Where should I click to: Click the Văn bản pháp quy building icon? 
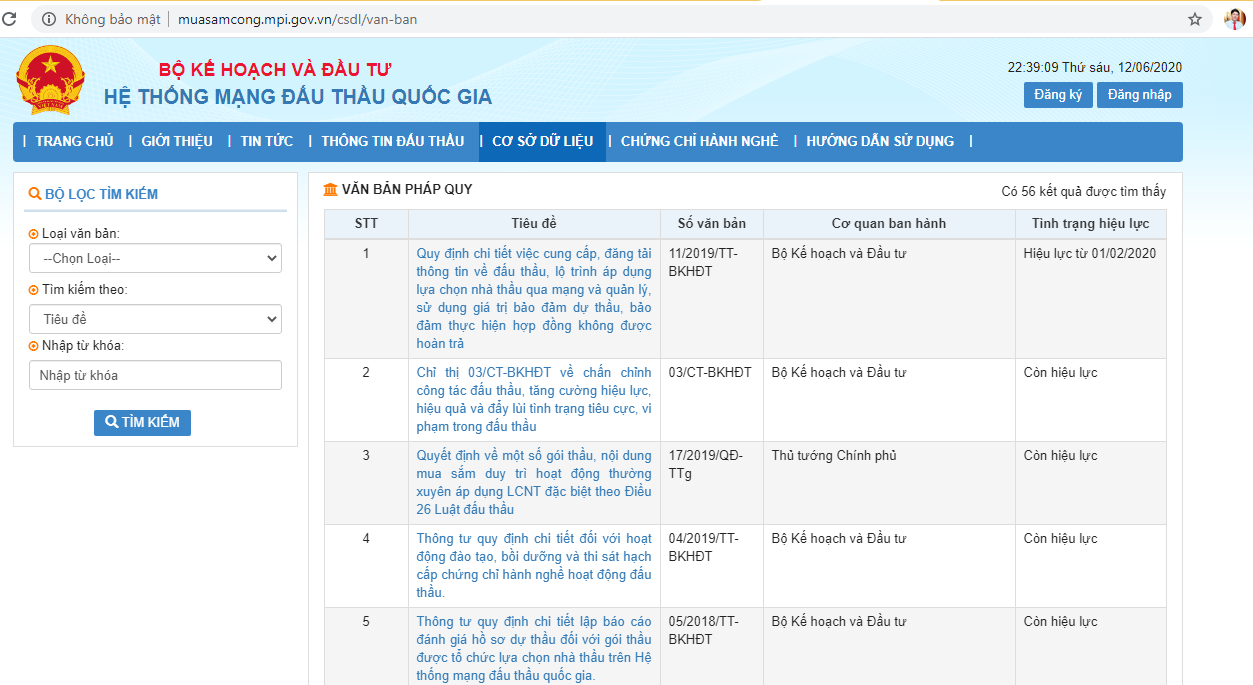[x=330, y=190]
